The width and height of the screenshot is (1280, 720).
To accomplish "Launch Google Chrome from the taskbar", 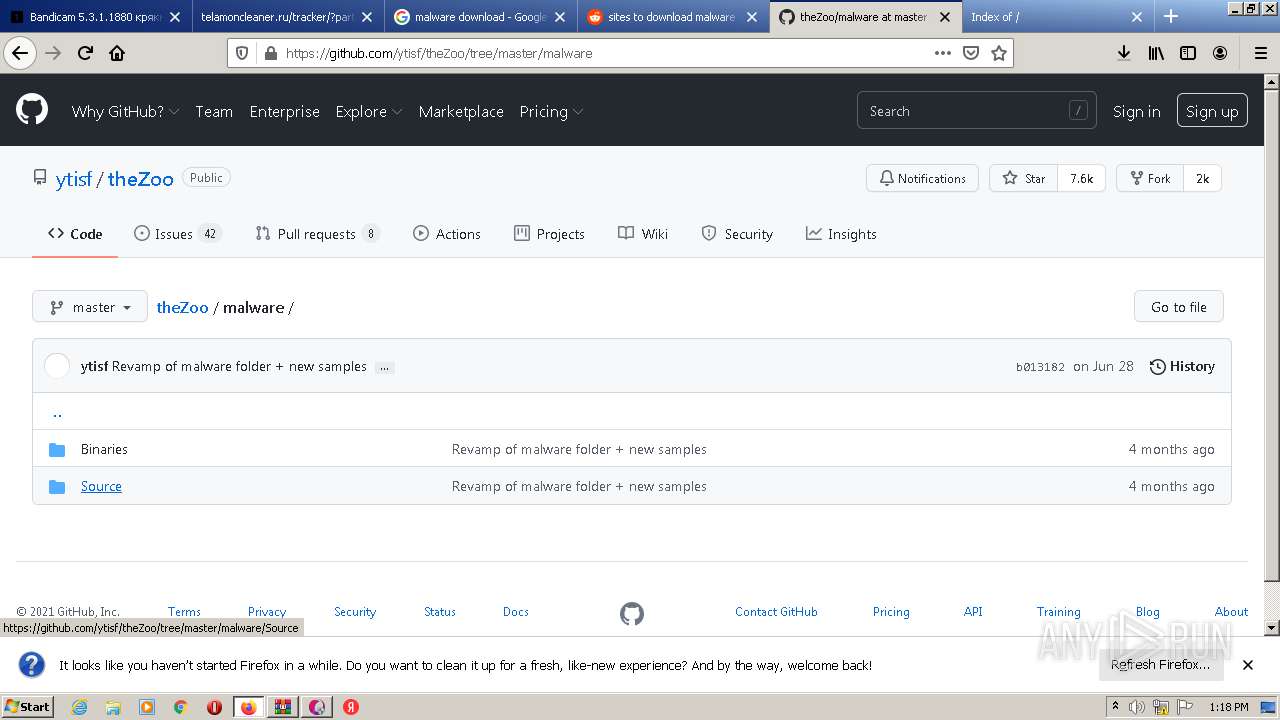I will (180, 706).
